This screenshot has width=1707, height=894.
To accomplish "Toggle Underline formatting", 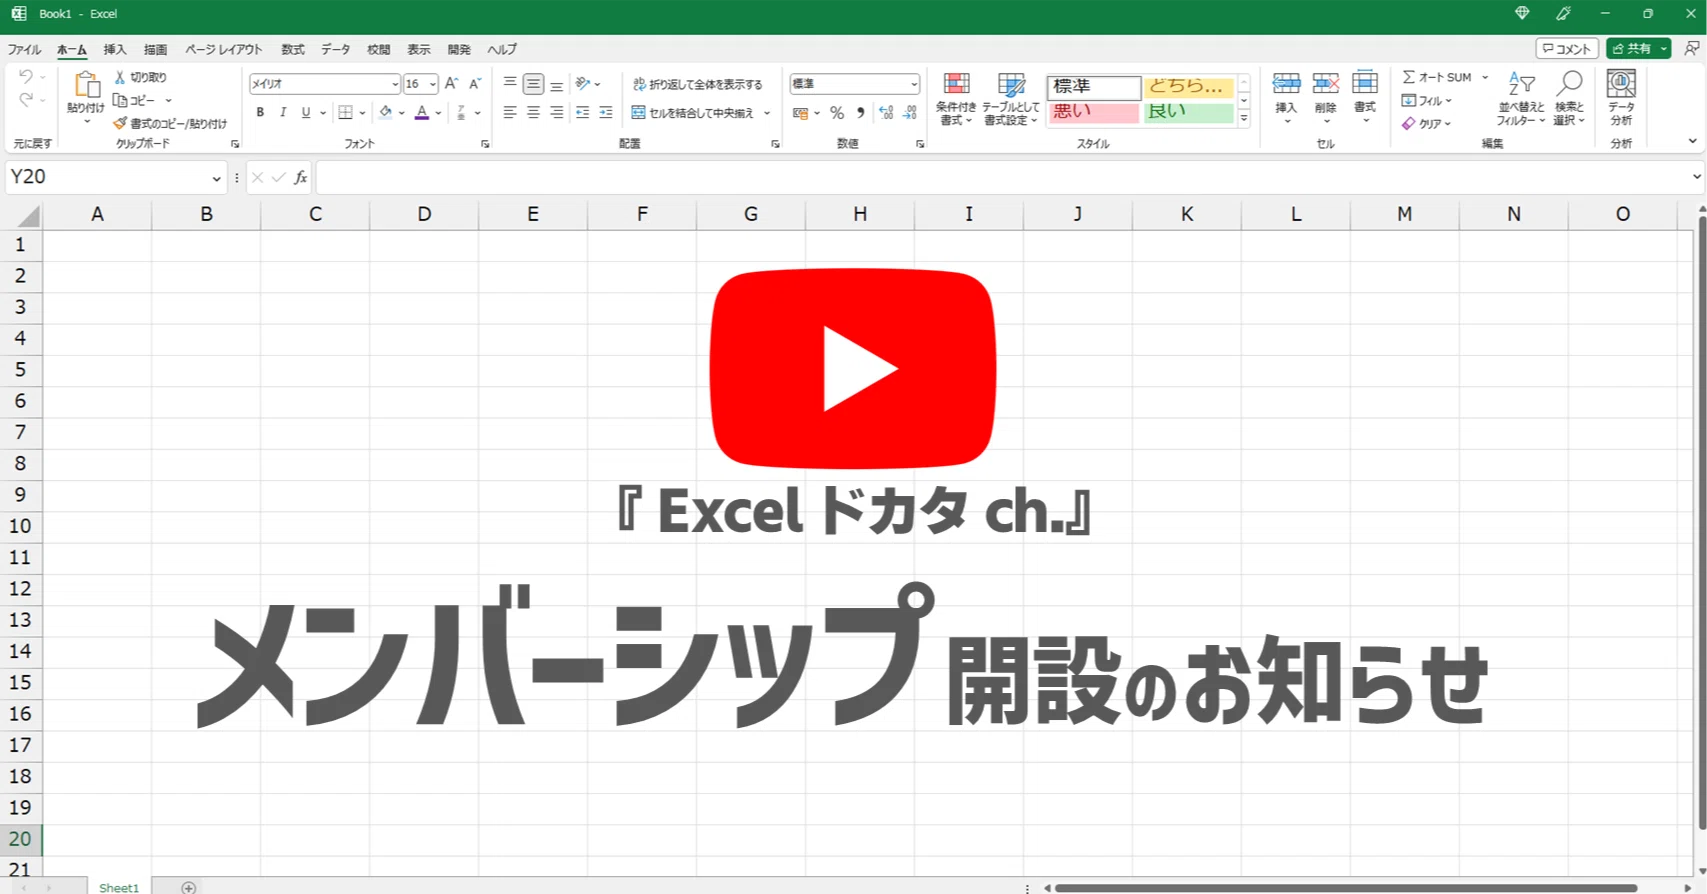I will point(306,113).
